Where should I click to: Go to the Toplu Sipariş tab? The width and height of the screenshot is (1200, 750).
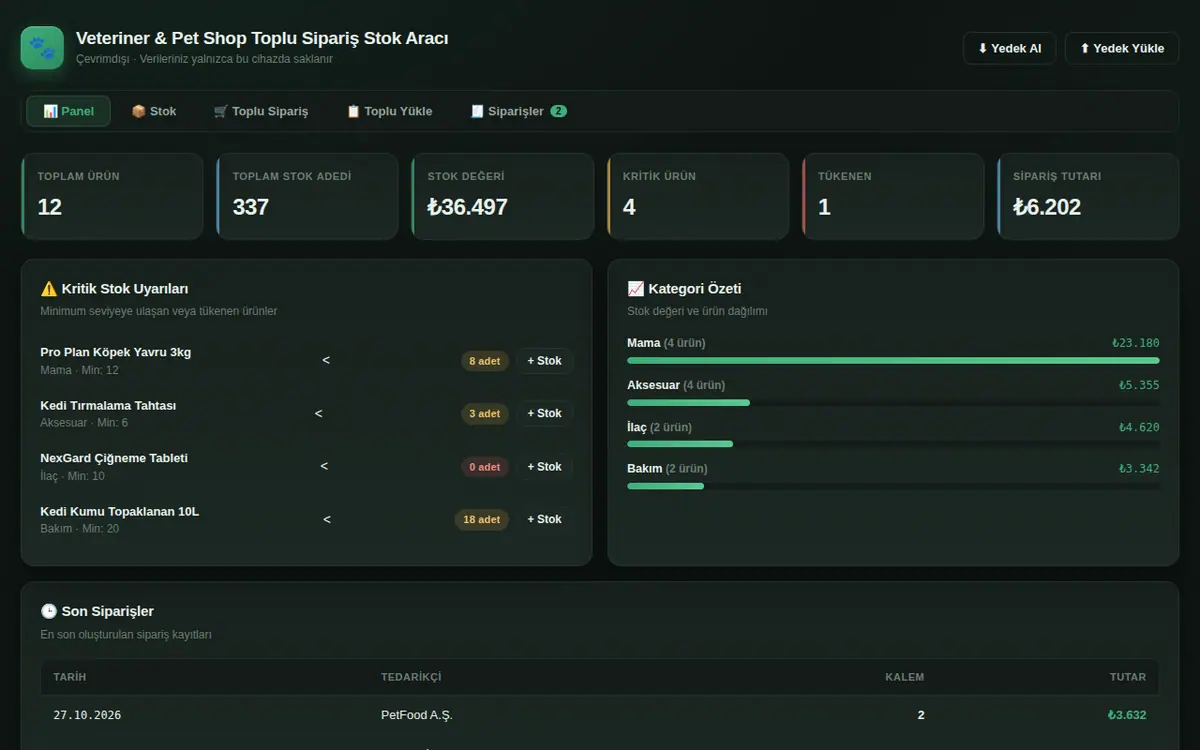pos(261,111)
